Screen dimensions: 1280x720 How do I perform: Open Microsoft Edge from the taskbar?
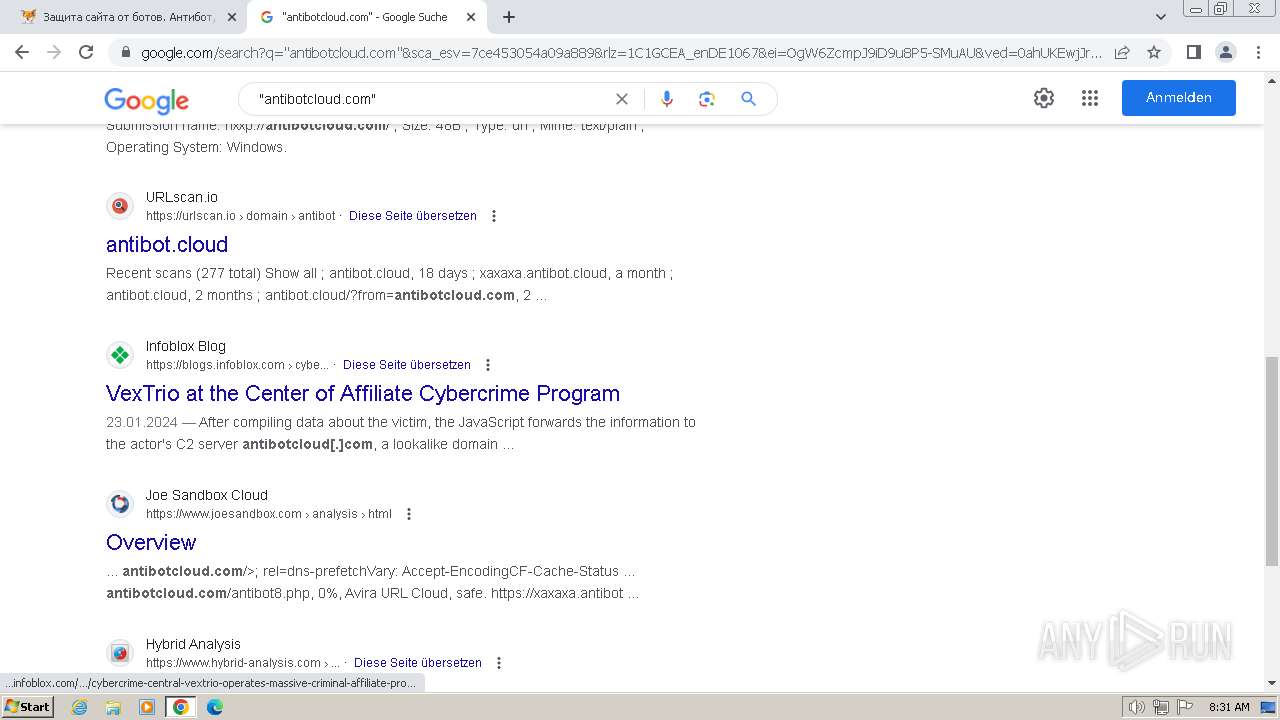[215, 707]
